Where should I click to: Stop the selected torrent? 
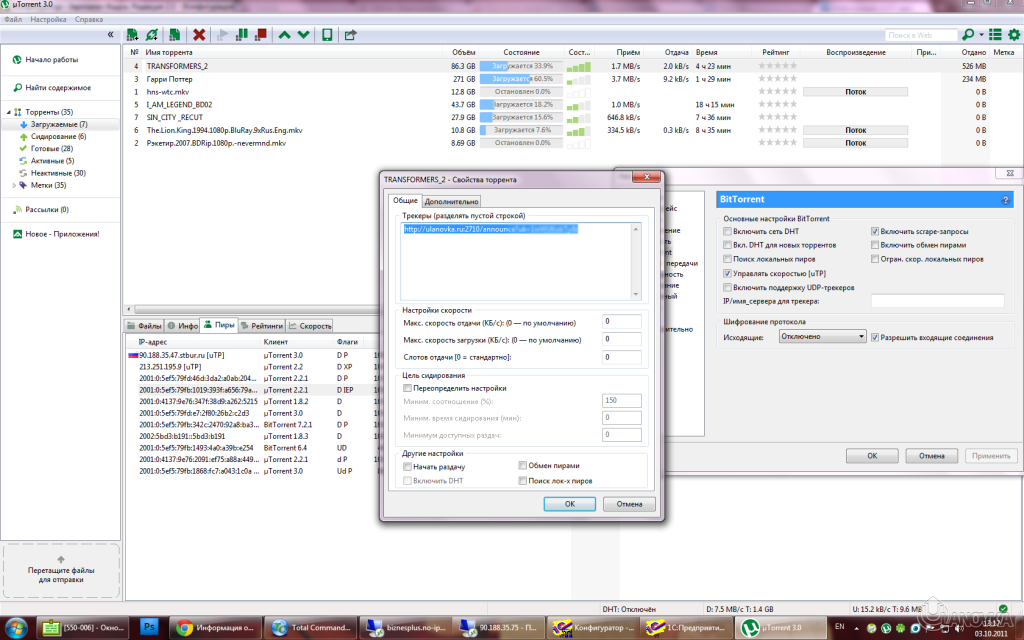[x=261, y=34]
